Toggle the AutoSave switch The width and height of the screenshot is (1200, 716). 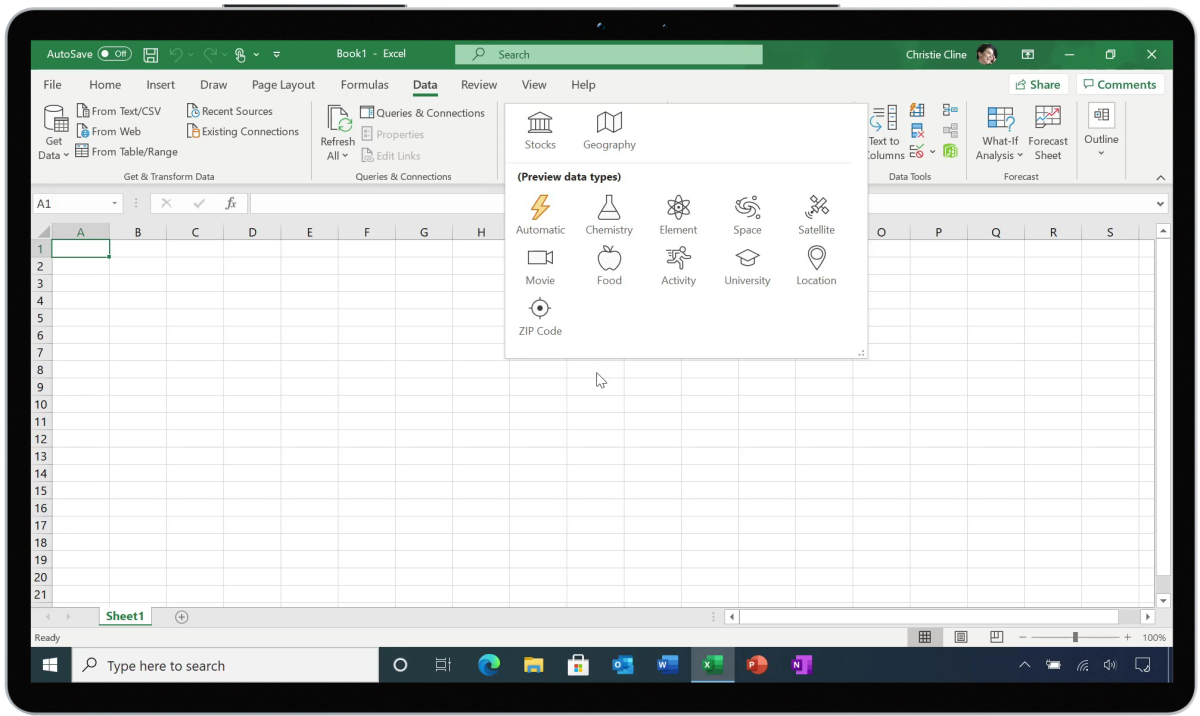coord(115,54)
